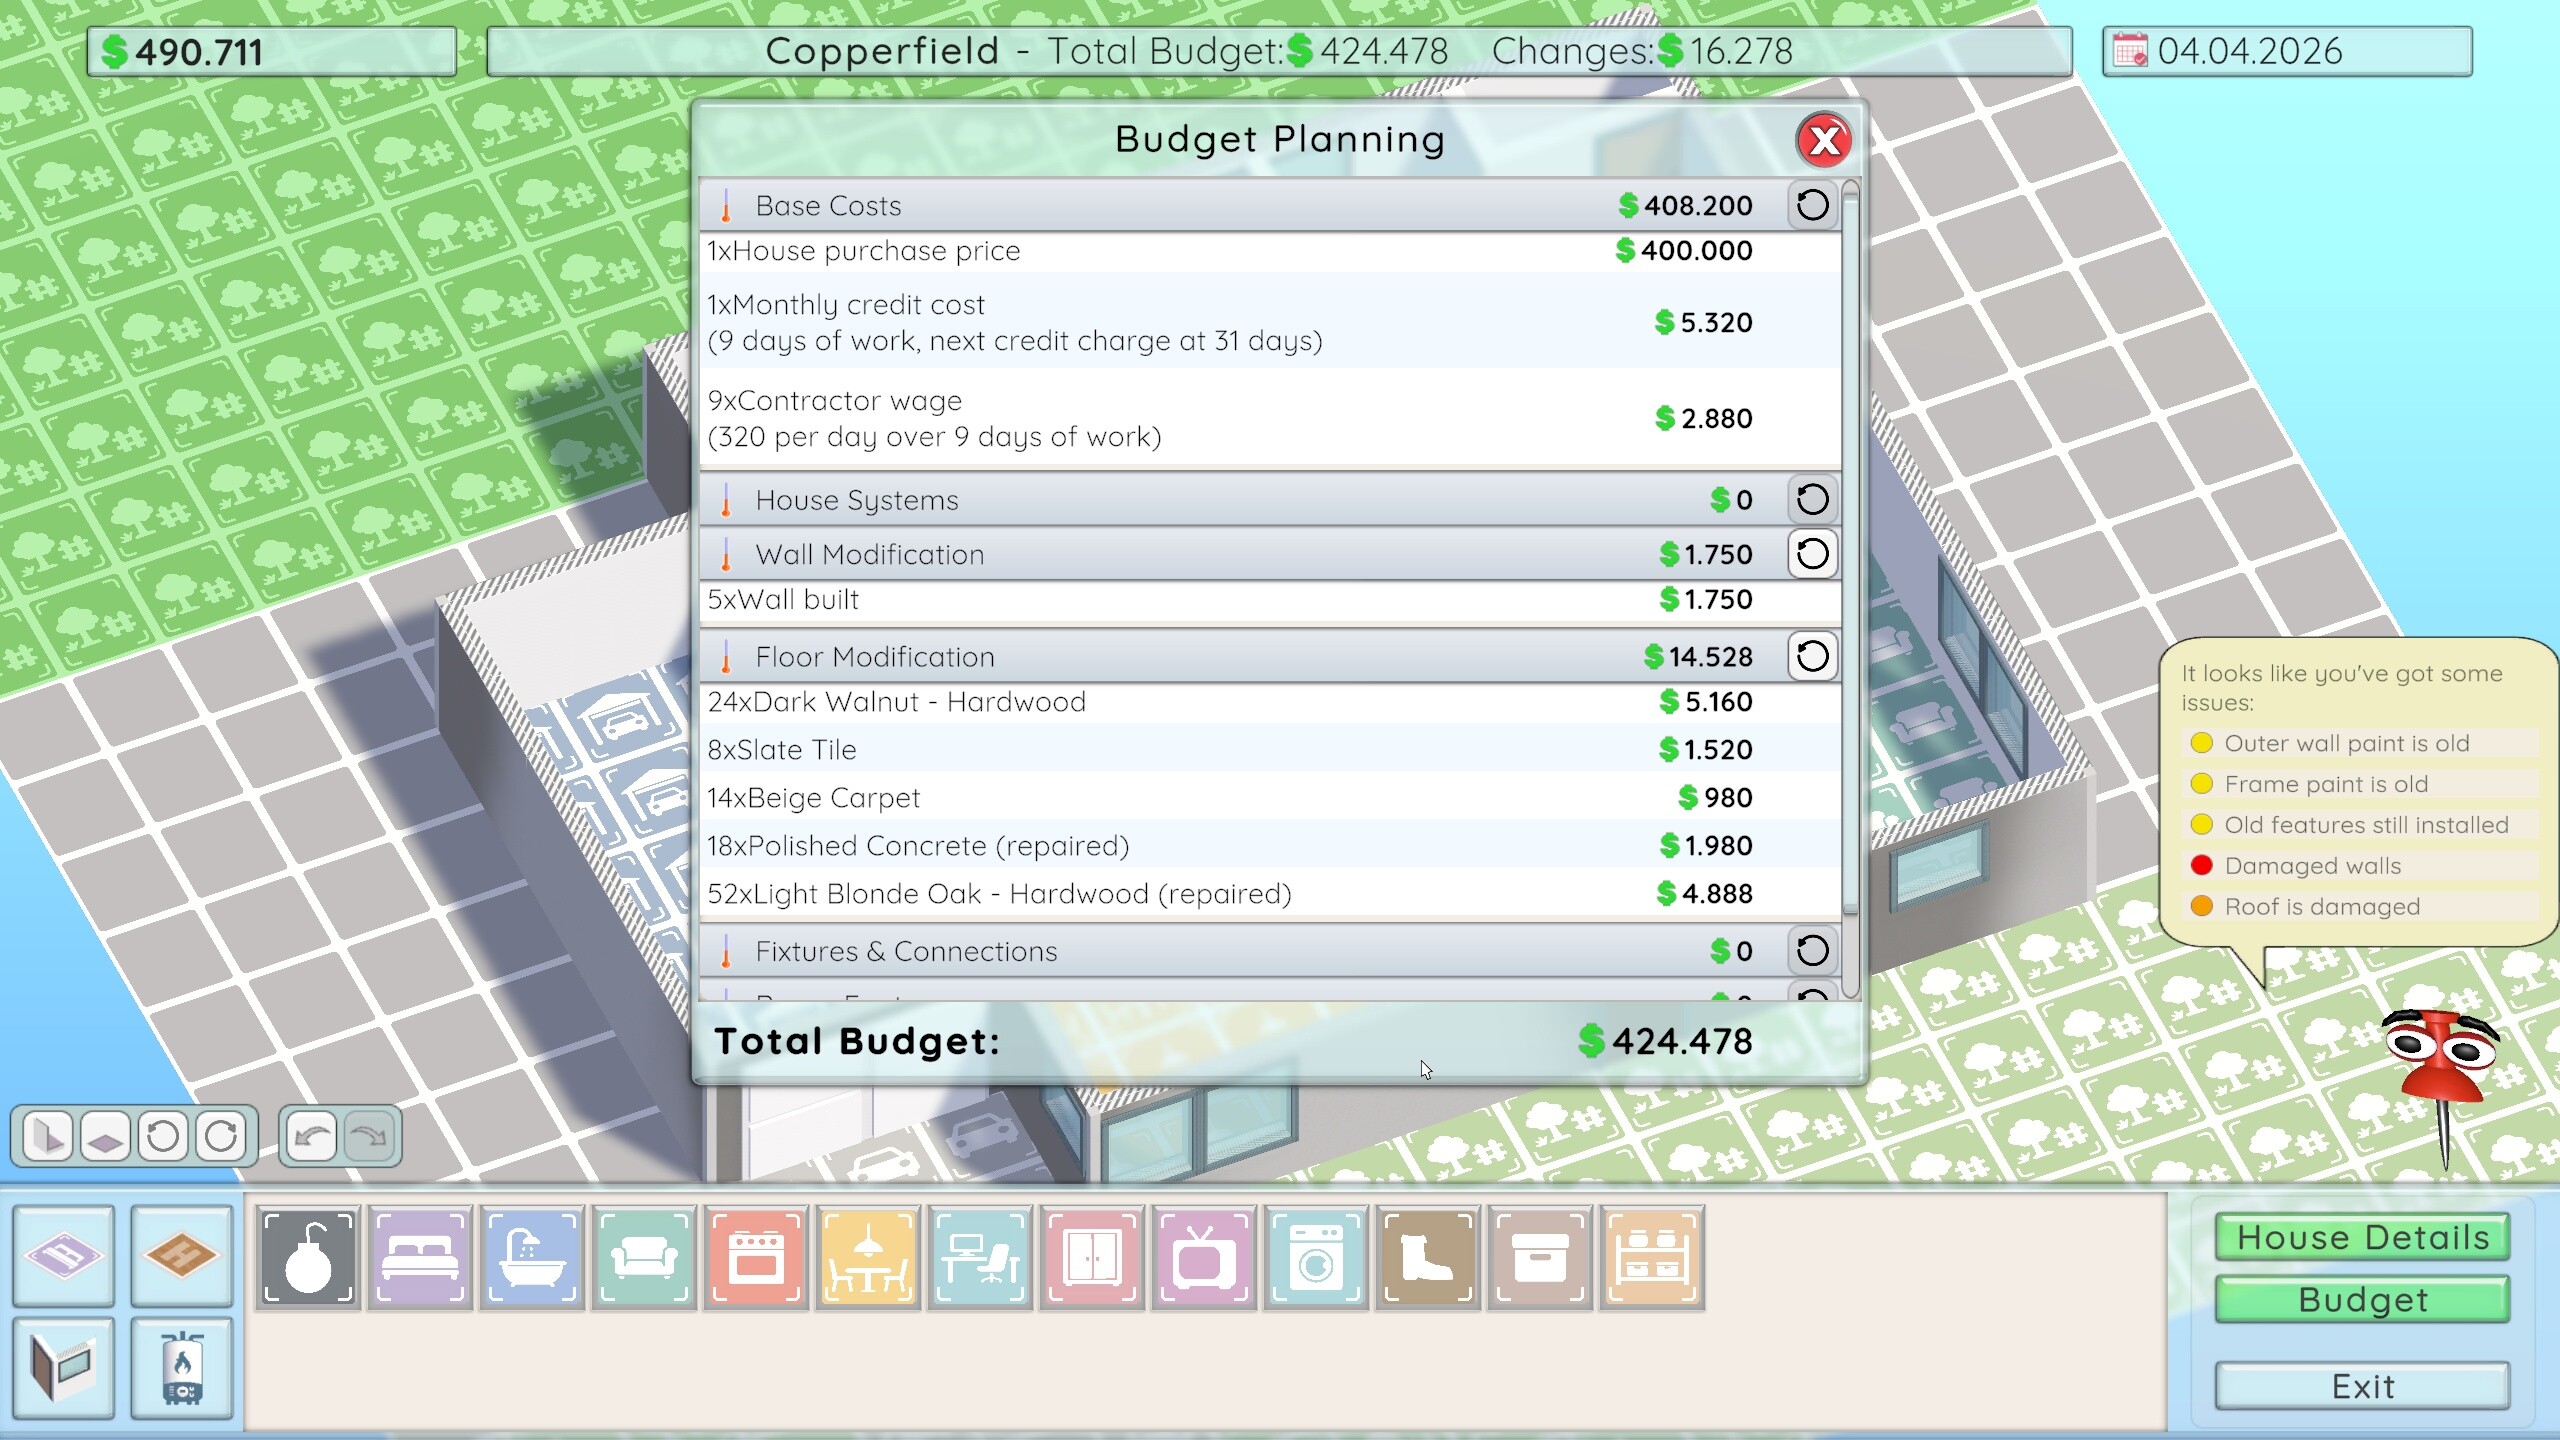Open the kitchen stove category
Image resolution: width=2560 pixels, height=1440 pixels.
tap(756, 1258)
